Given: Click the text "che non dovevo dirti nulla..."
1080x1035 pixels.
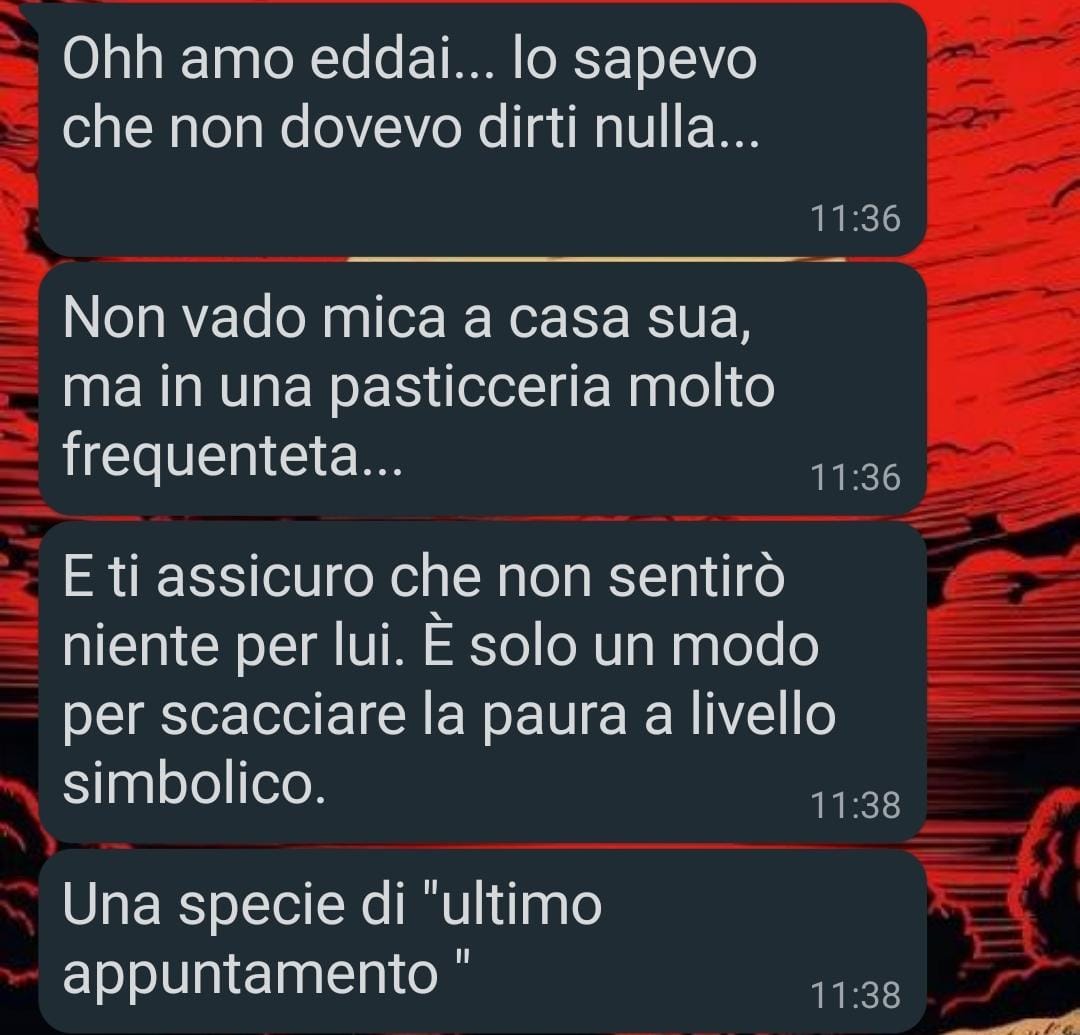Looking at the screenshot, I should tap(411, 128).
